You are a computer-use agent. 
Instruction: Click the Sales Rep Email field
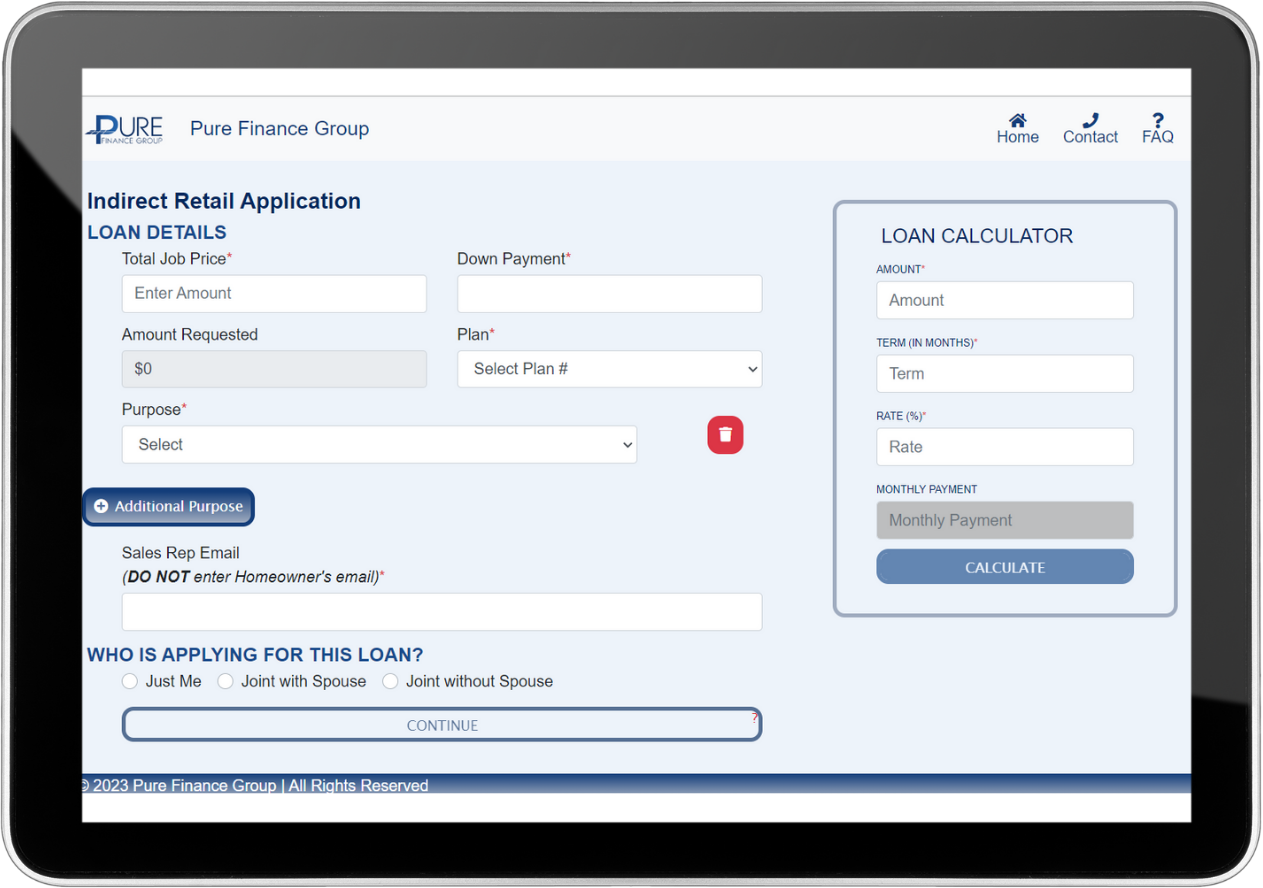(441, 611)
